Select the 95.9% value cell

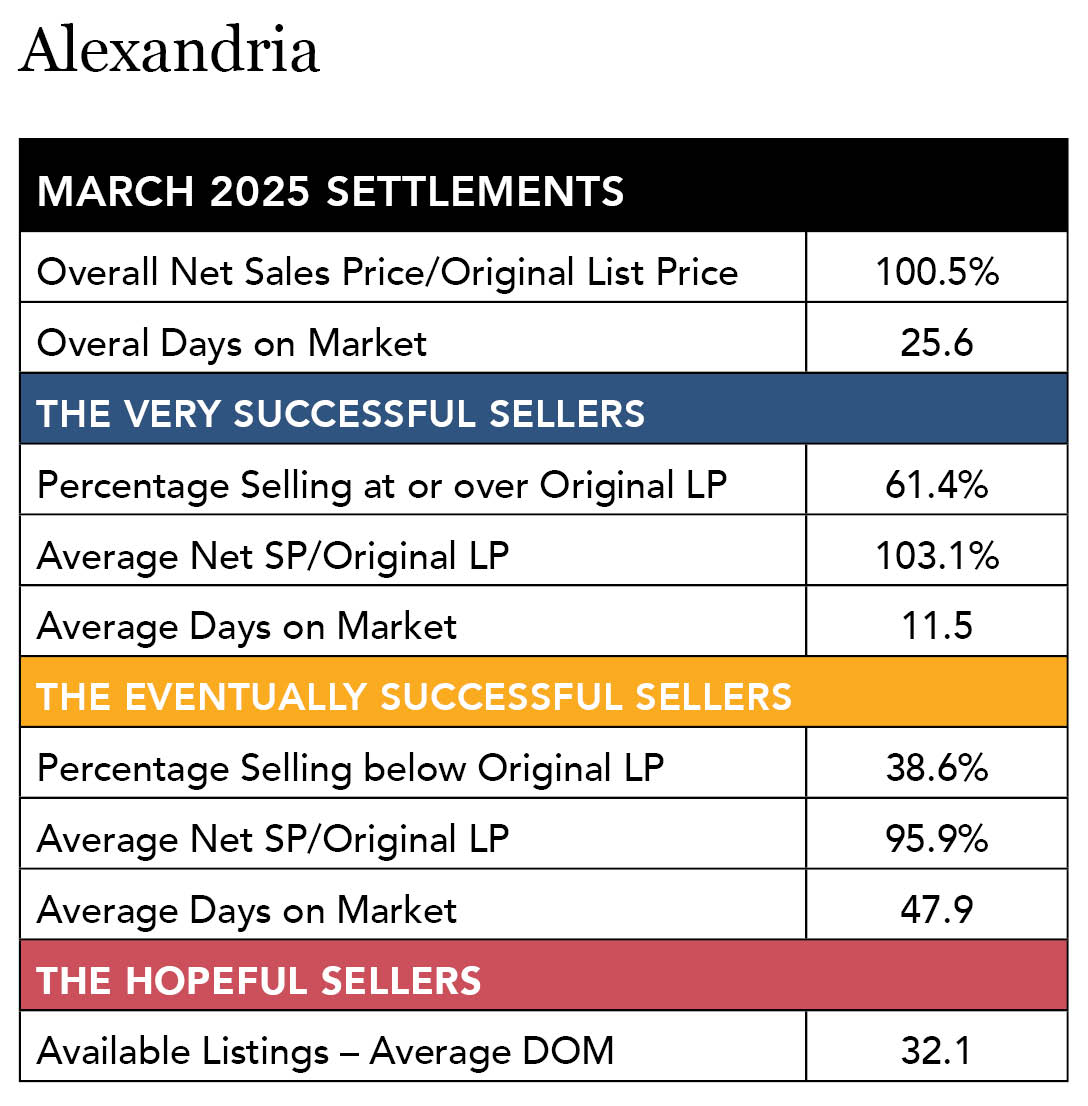[936, 839]
